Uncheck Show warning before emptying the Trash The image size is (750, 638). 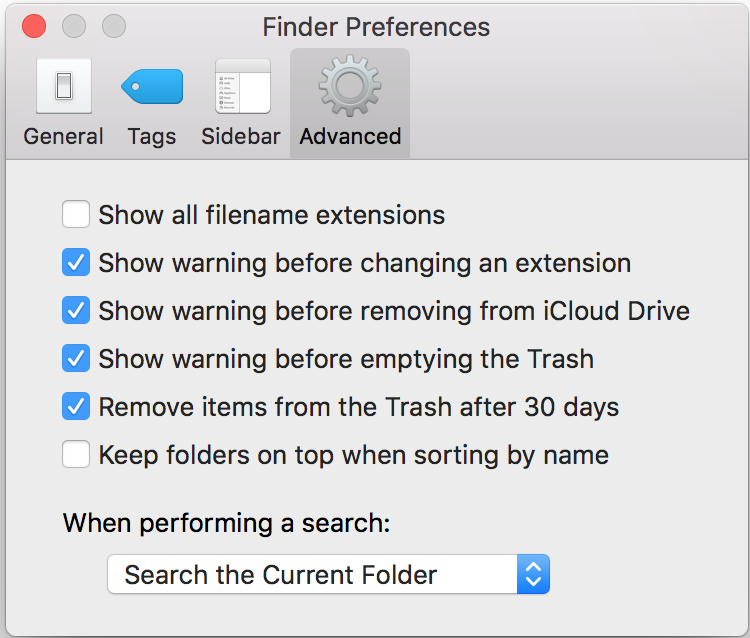[76, 359]
